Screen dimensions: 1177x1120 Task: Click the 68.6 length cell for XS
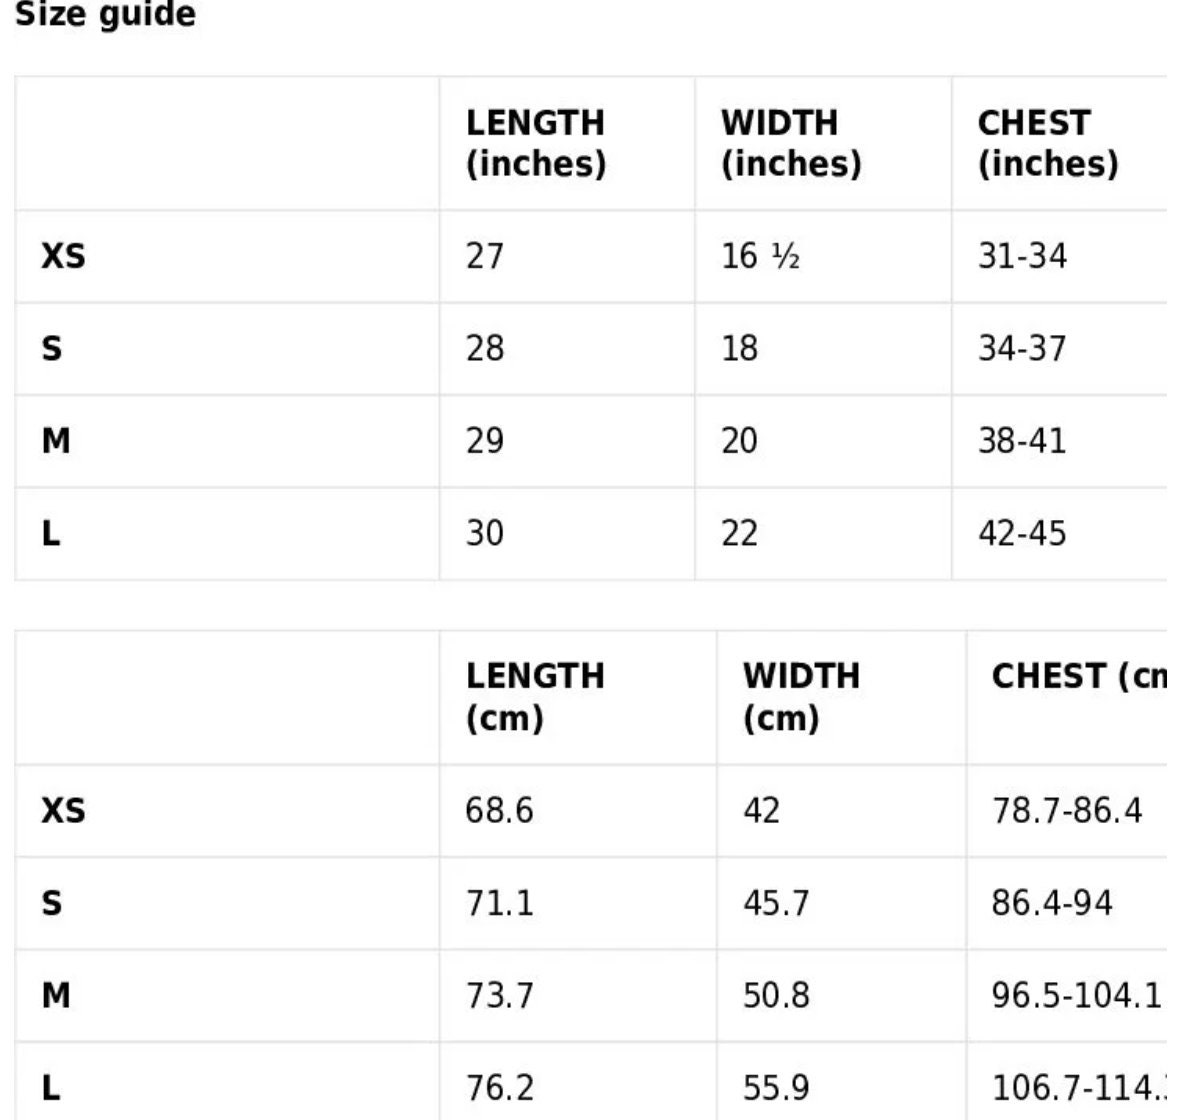point(499,811)
